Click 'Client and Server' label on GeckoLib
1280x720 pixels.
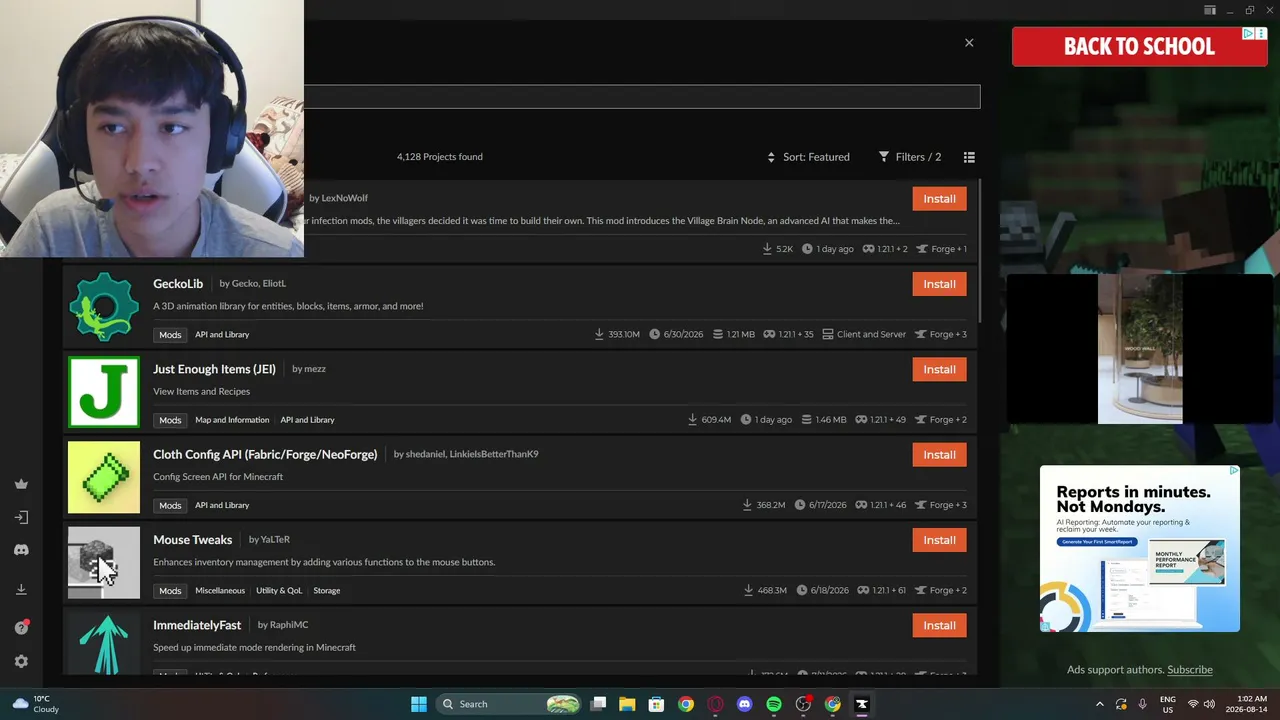coord(871,335)
